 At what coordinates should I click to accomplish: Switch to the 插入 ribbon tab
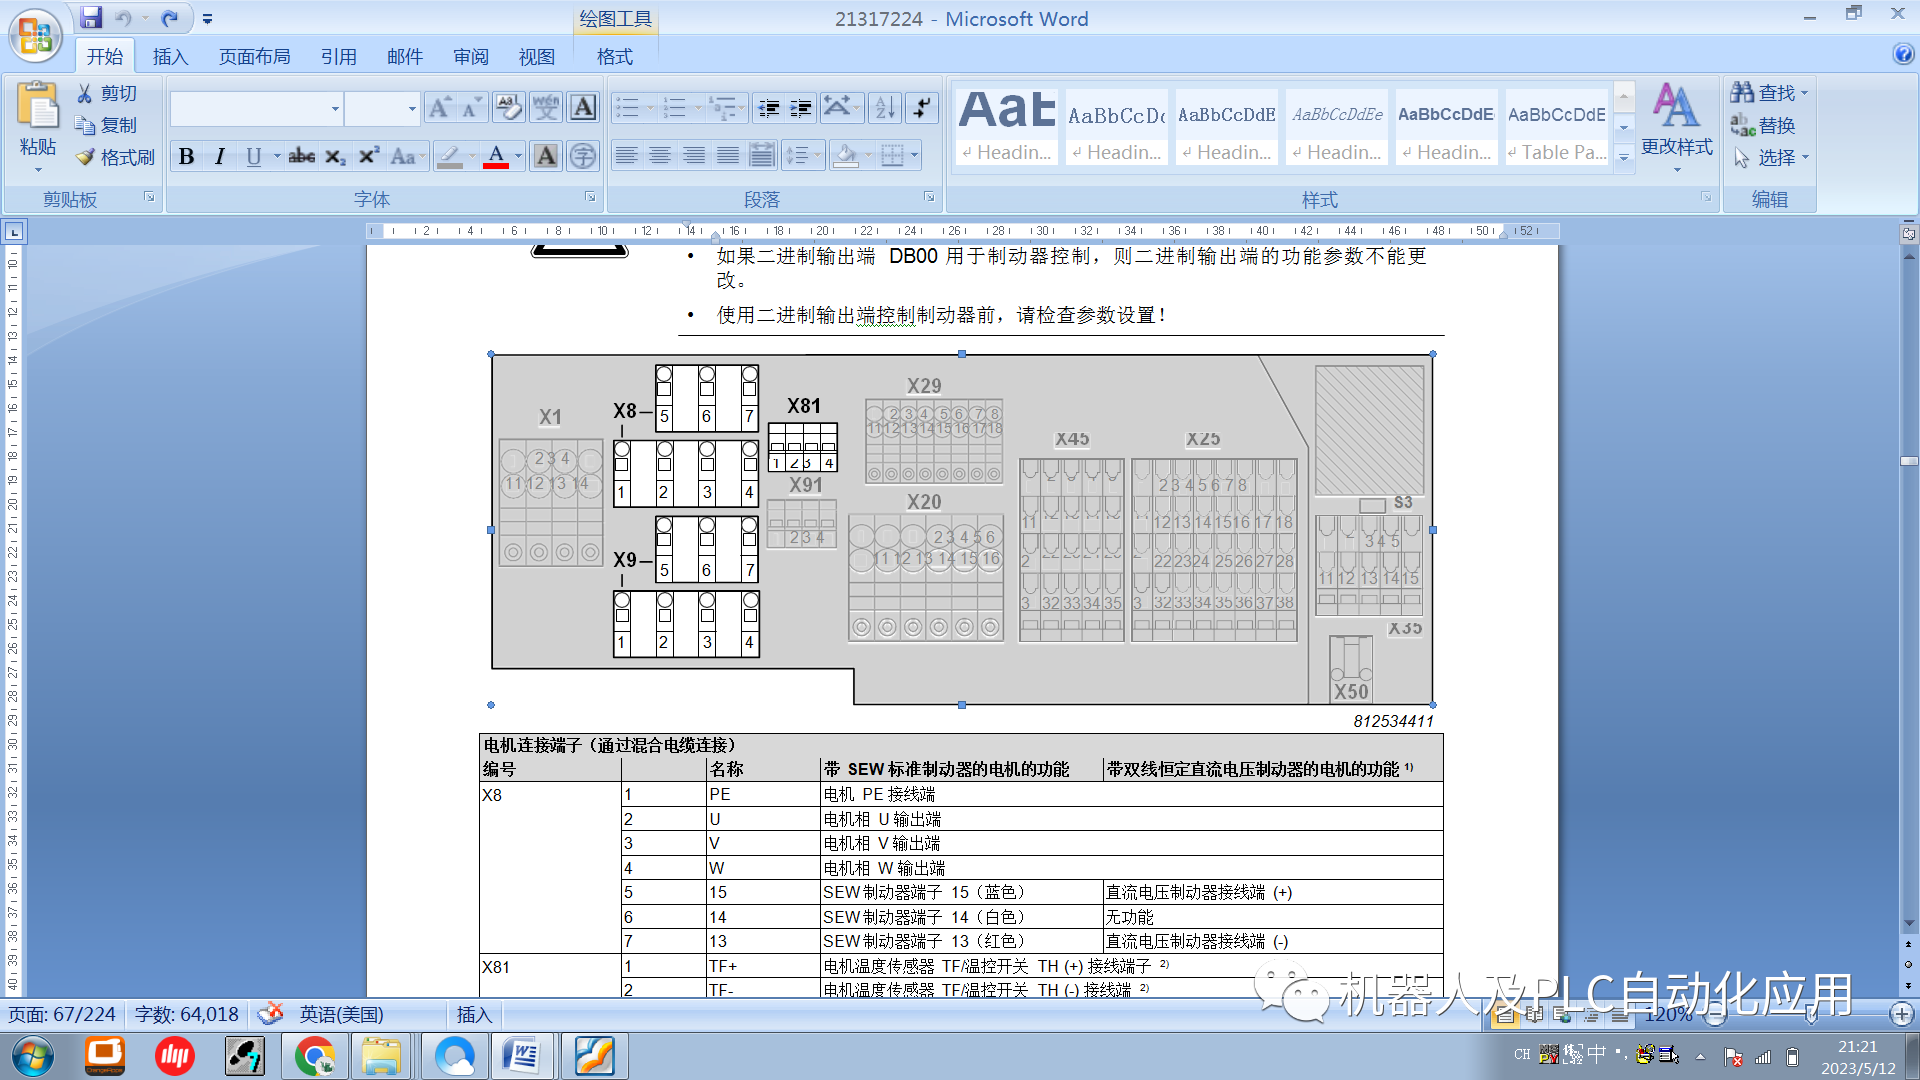click(x=170, y=56)
